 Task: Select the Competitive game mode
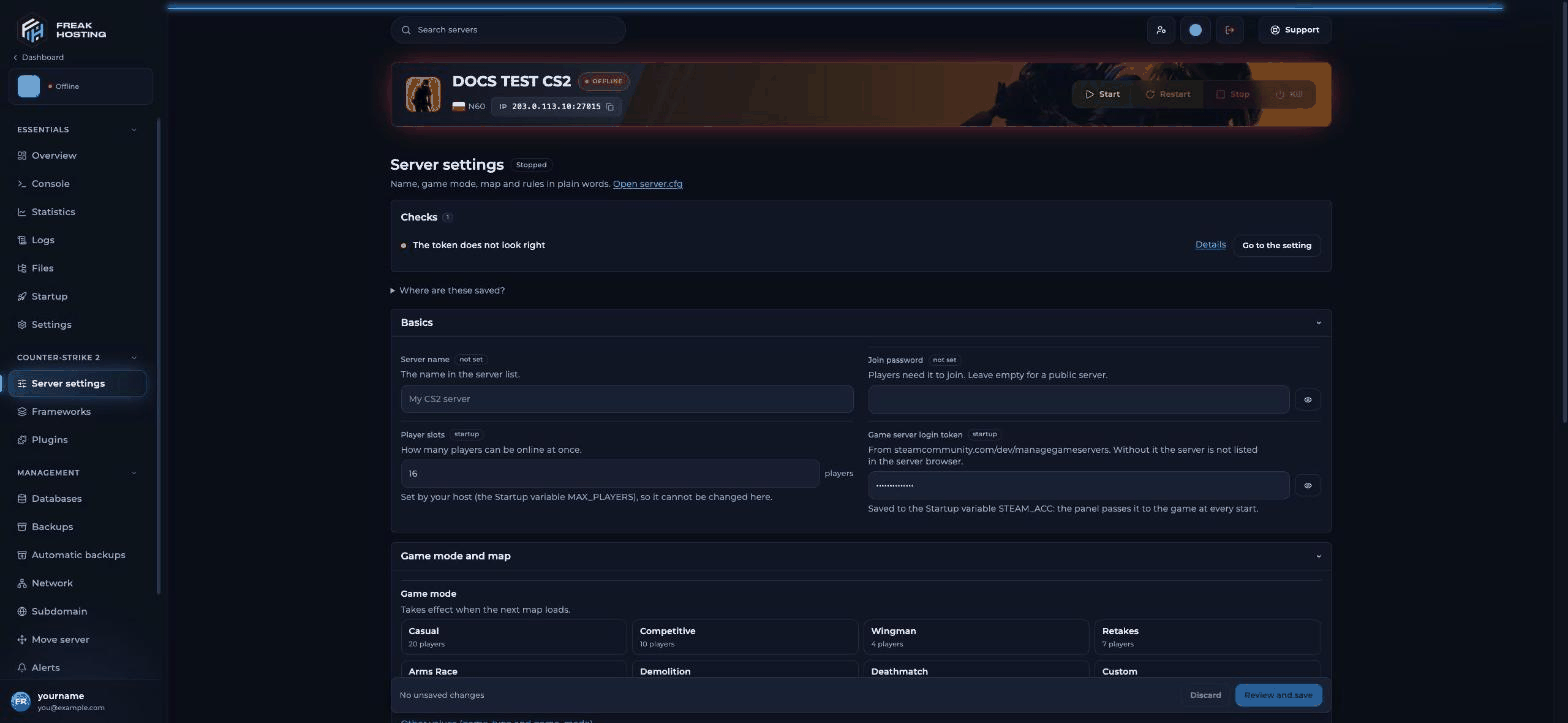click(x=744, y=637)
